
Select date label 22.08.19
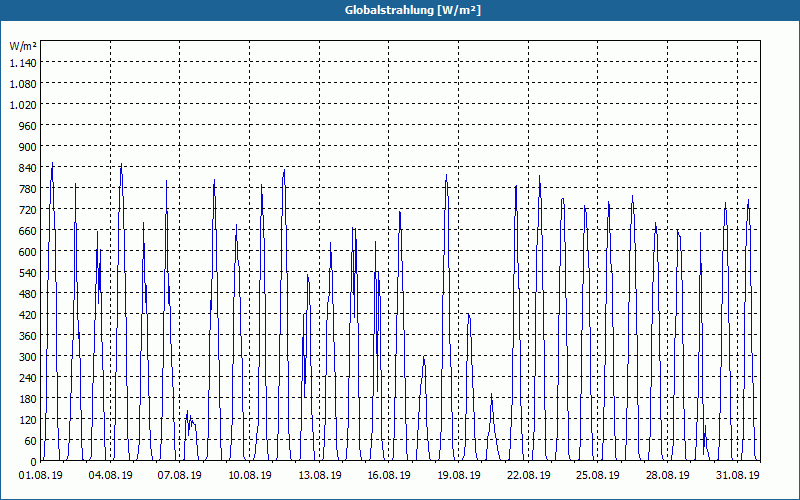point(529,475)
